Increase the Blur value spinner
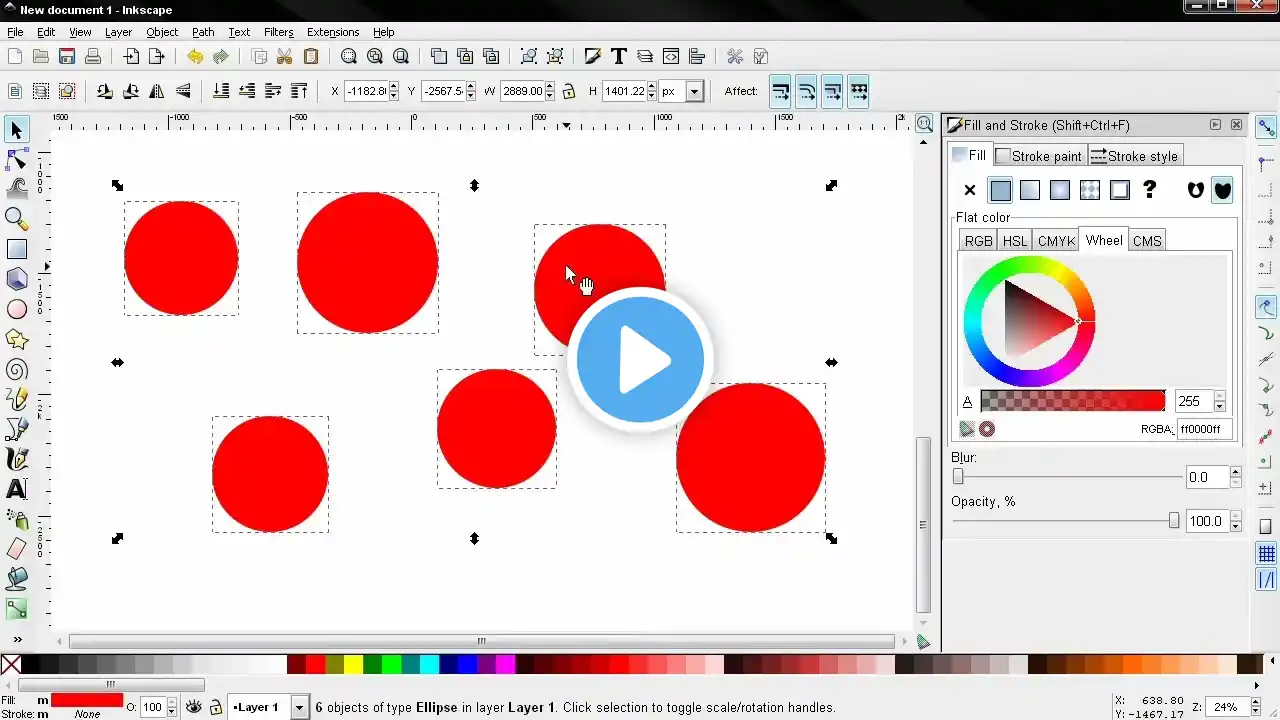Viewport: 1280px width, 720px height. click(x=1236, y=472)
